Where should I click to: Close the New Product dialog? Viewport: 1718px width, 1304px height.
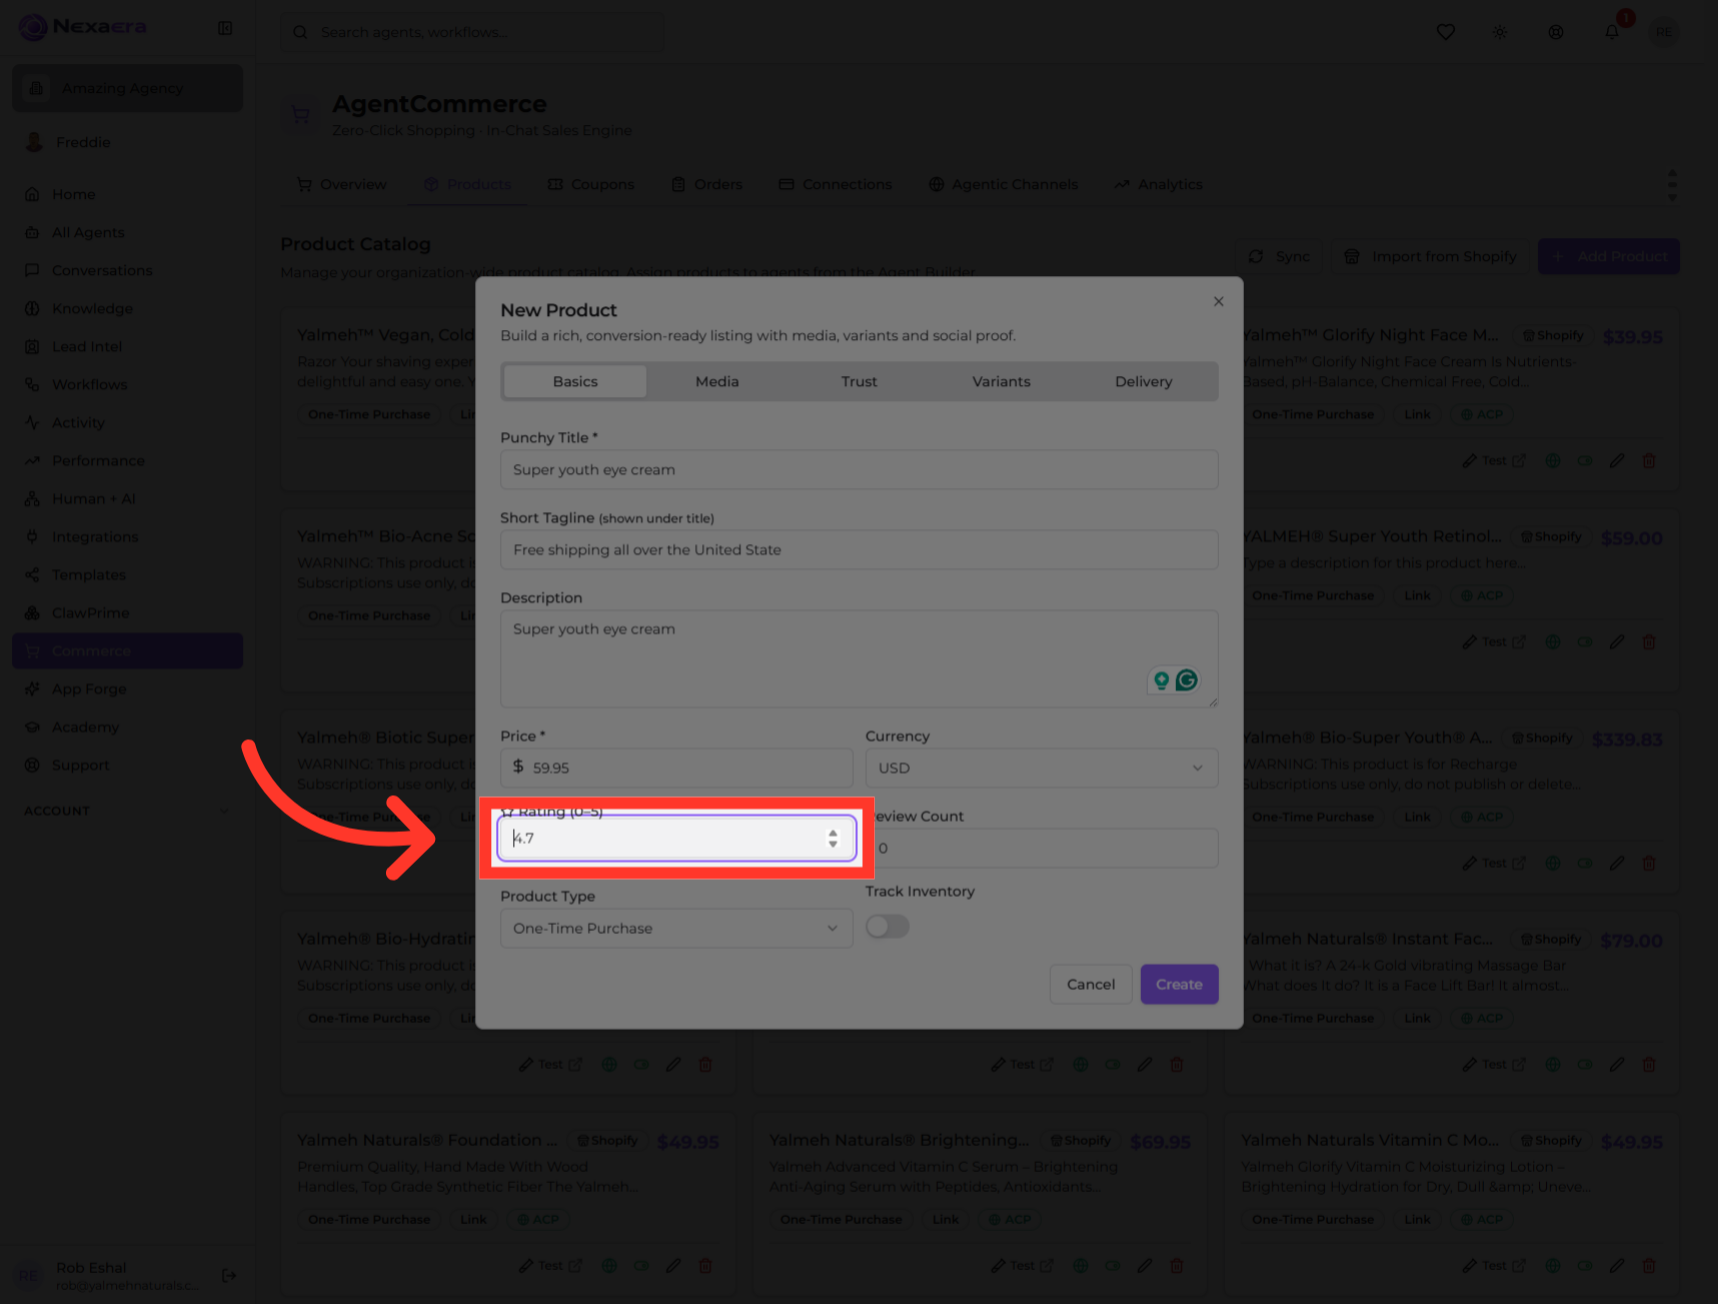[x=1218, y=301]
